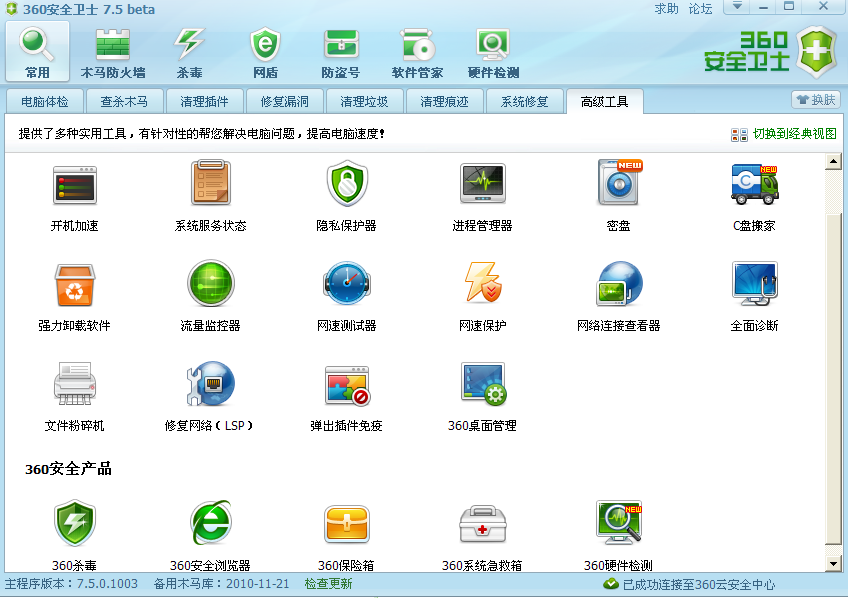
Task: Open the 流量监控器 radar icon
Action: pyautogui.click(x=210, y=283)
